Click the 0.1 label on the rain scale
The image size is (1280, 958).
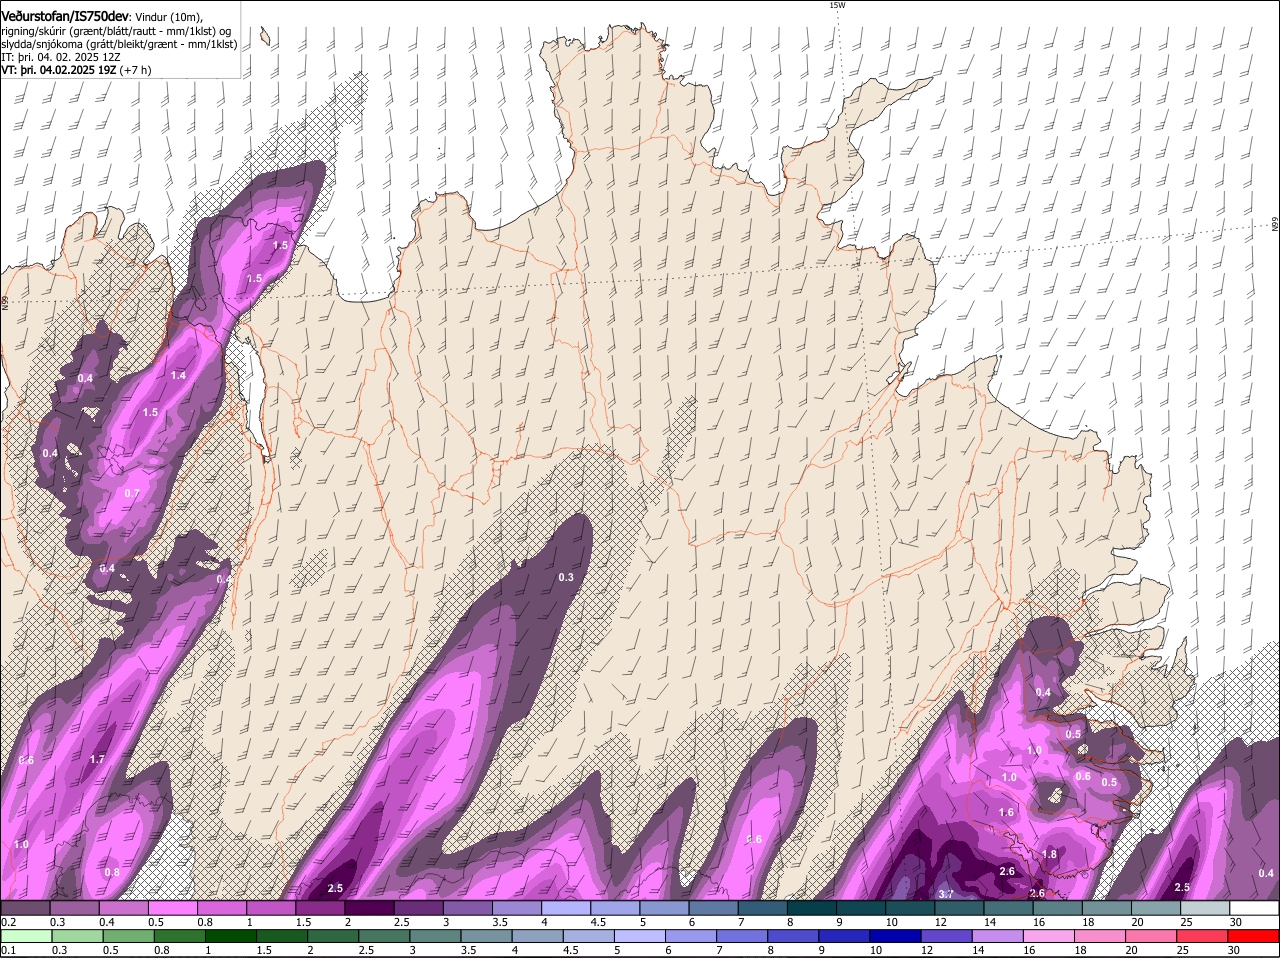[x=8, y=950]
